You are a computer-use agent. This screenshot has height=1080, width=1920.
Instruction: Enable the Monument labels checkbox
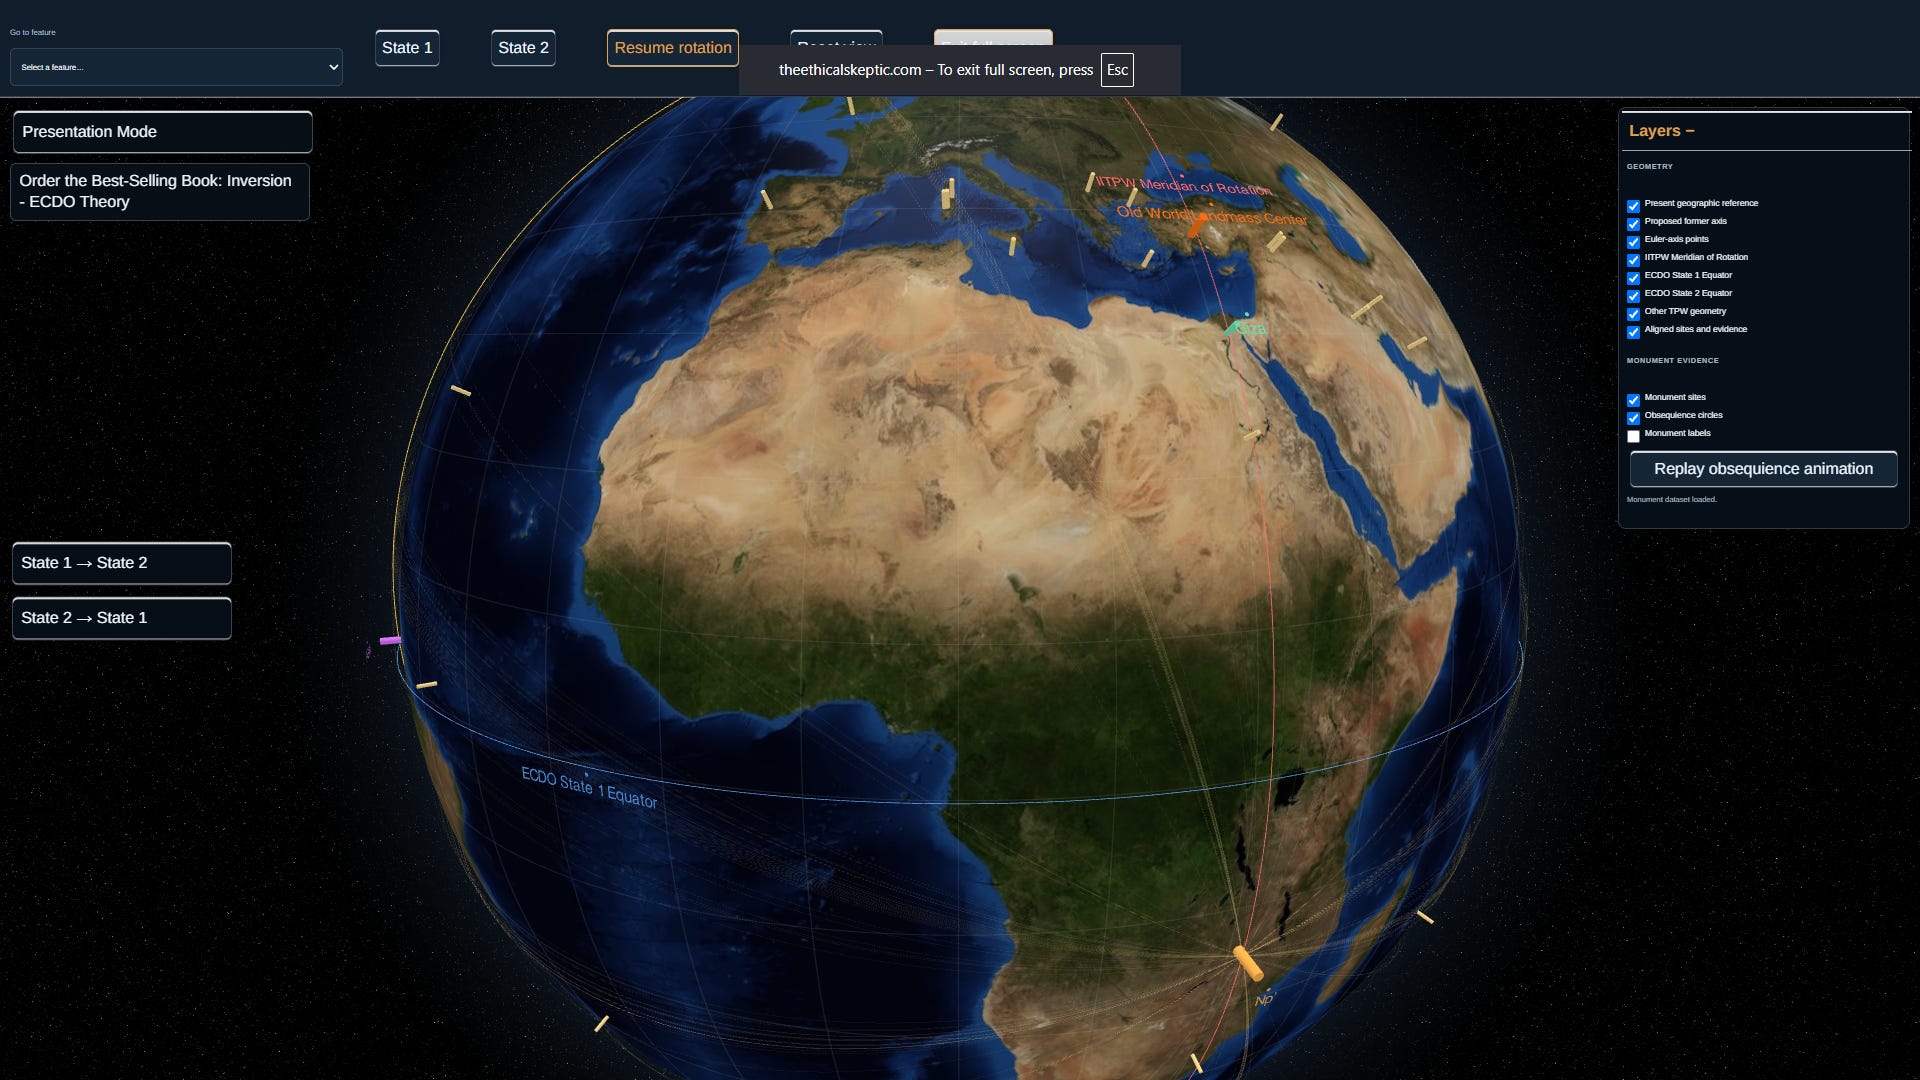point(1633,436)
